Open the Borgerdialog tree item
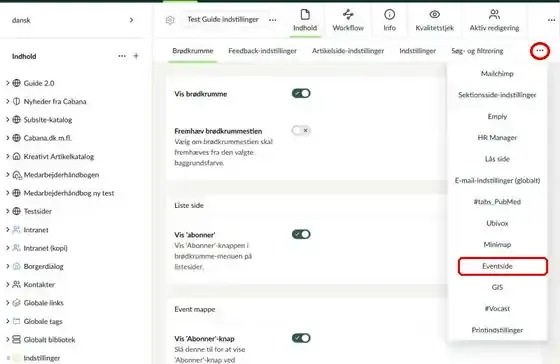 pyautogui.click(x=43, y=266)
